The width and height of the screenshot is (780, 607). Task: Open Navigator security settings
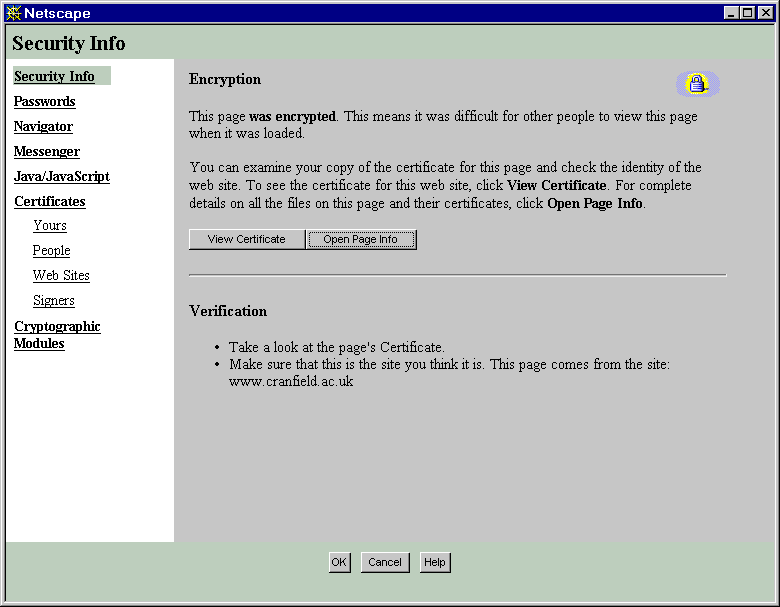(x=43, y=126)
